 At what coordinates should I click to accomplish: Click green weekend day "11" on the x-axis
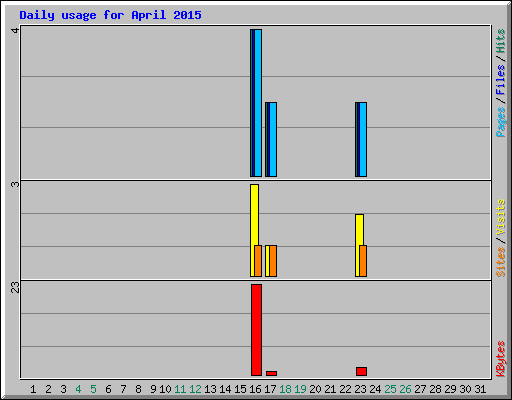pos(180,389)
